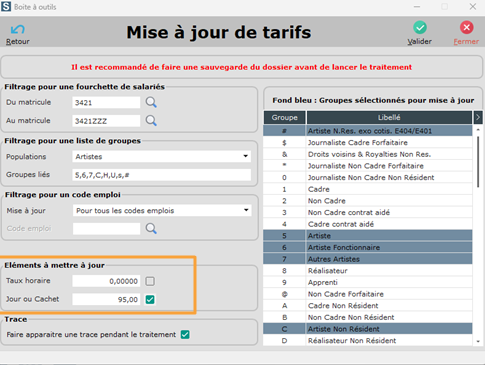
Task: Toggle the trace pendant le traitement checkbox
Action: 185,334
